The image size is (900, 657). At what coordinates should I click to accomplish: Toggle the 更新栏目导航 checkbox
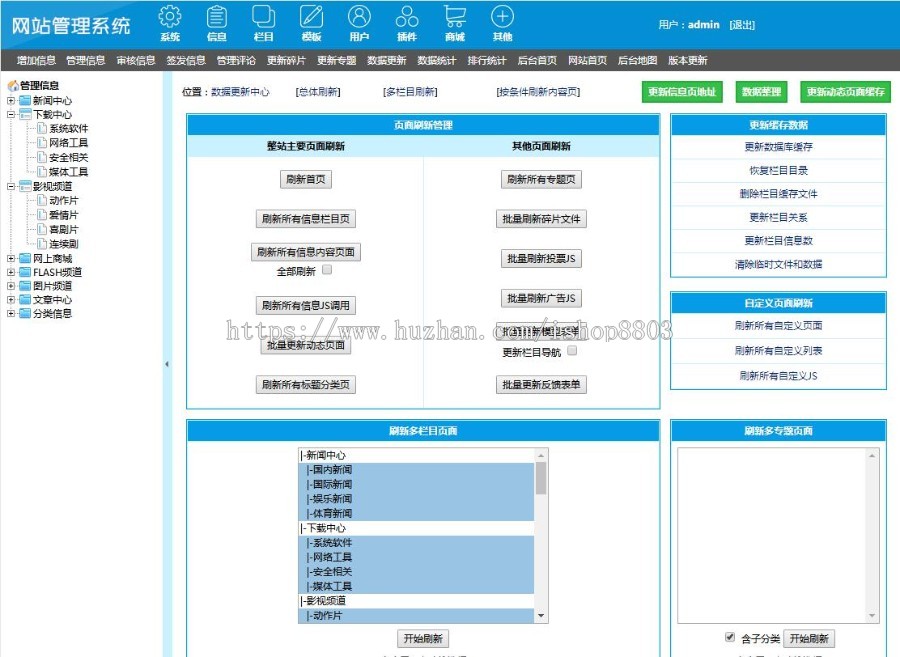click(x=572, y=351)
